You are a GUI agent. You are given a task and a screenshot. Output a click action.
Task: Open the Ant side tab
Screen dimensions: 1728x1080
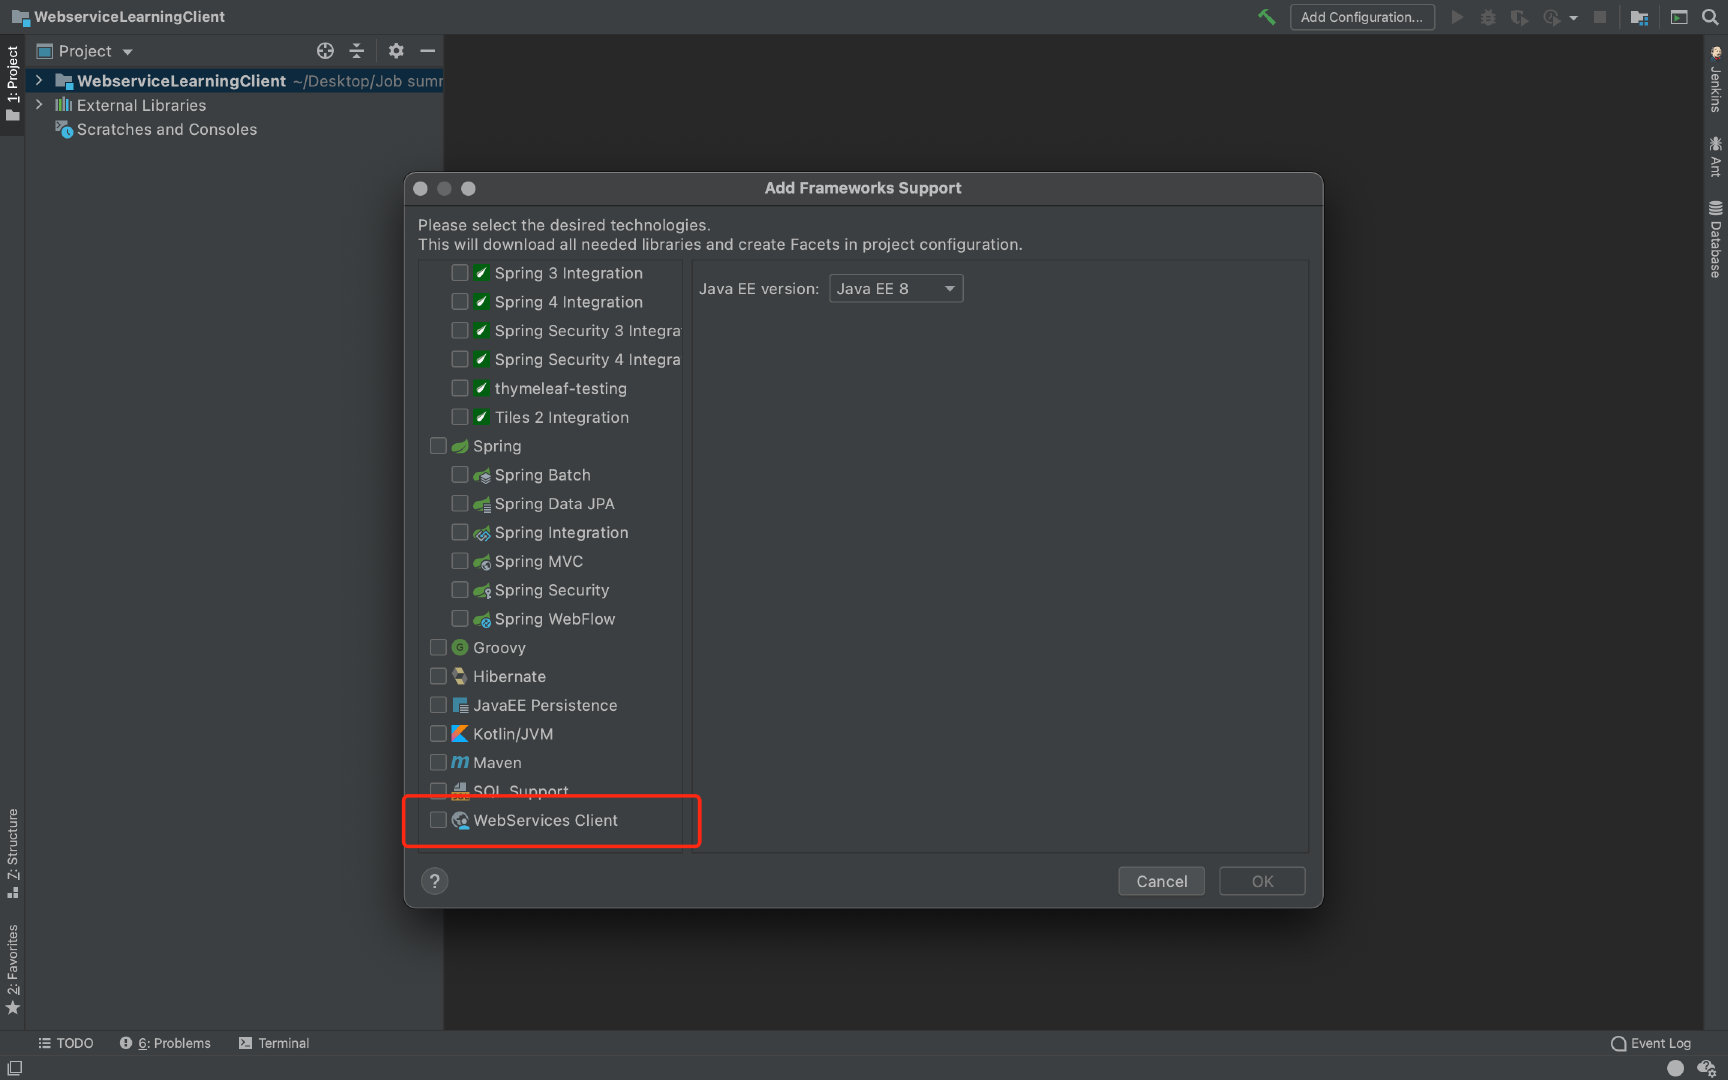click(1715, 157)
